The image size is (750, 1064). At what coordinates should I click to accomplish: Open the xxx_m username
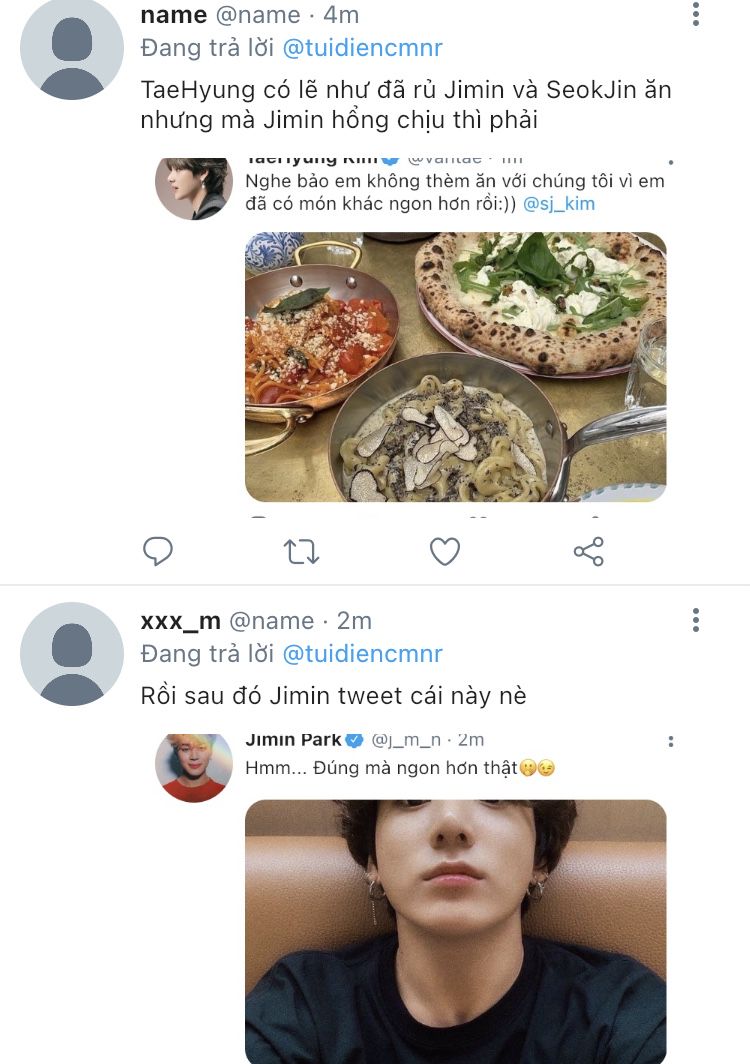coord(181,621)
